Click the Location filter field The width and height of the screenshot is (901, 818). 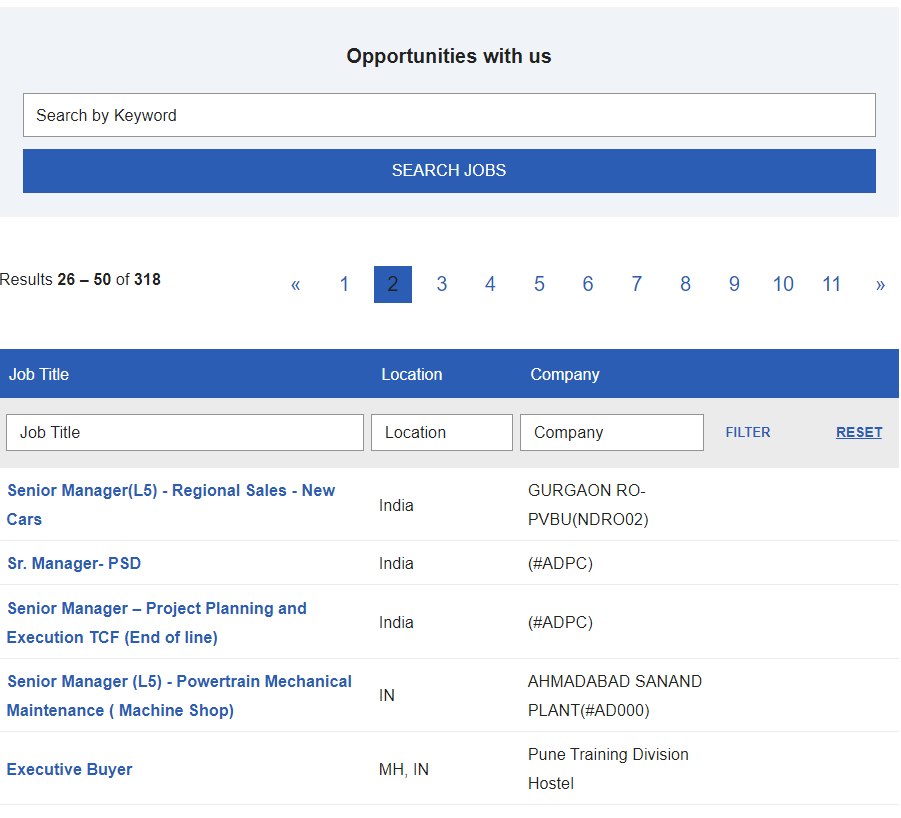tap(441, 433)
